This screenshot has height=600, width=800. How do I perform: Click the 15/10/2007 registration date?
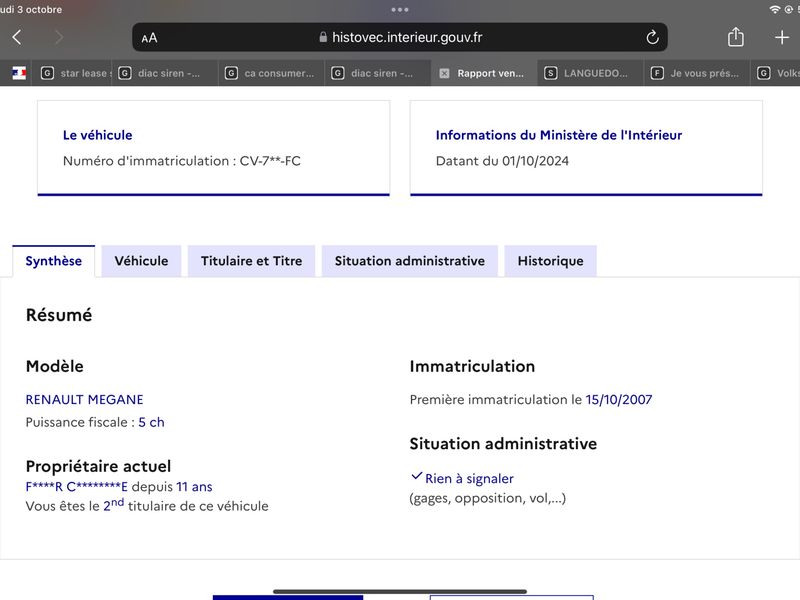click(x=619, y=399)
